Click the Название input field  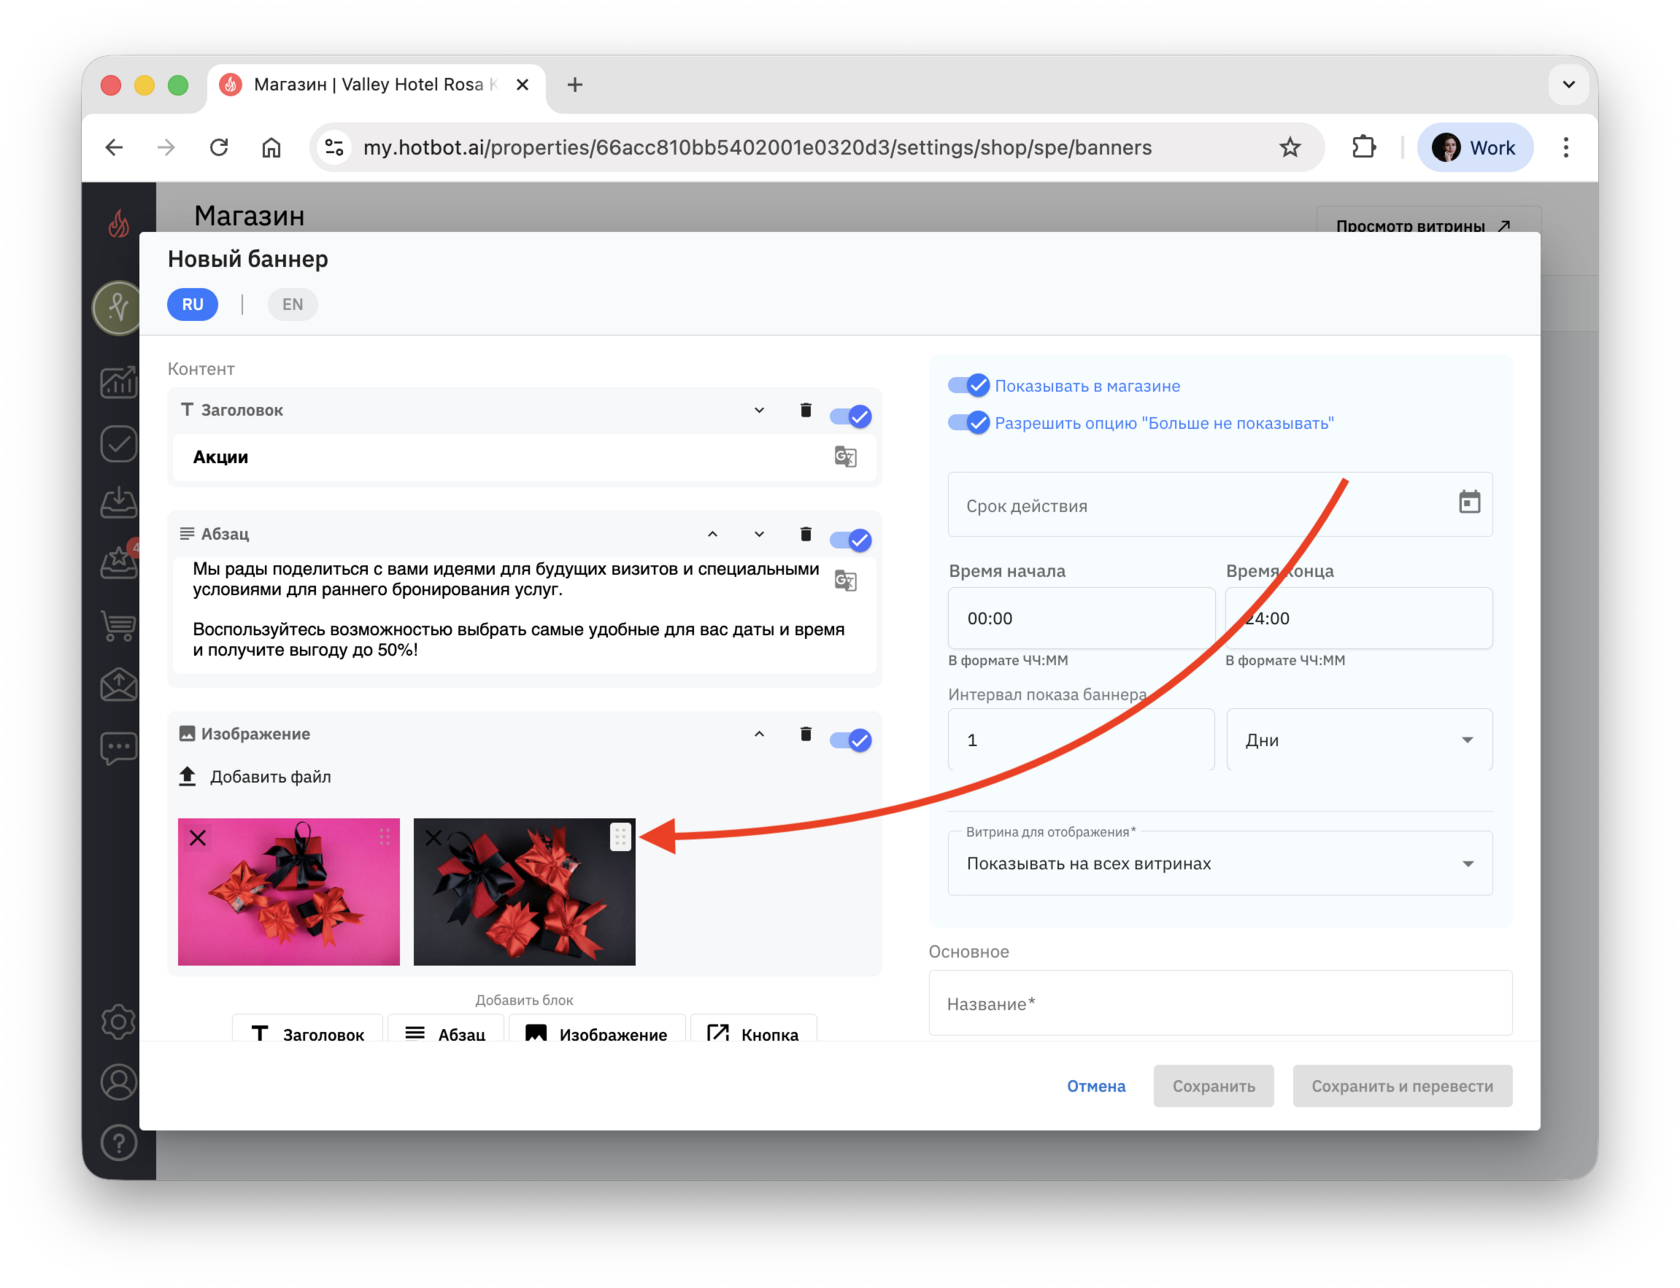[1220, 1003]
